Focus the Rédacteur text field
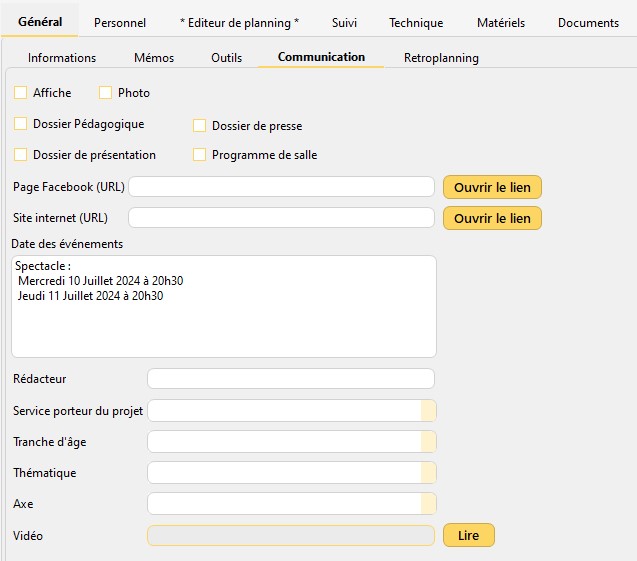Screen dimensions: 637x561 (x=290, y=379)
